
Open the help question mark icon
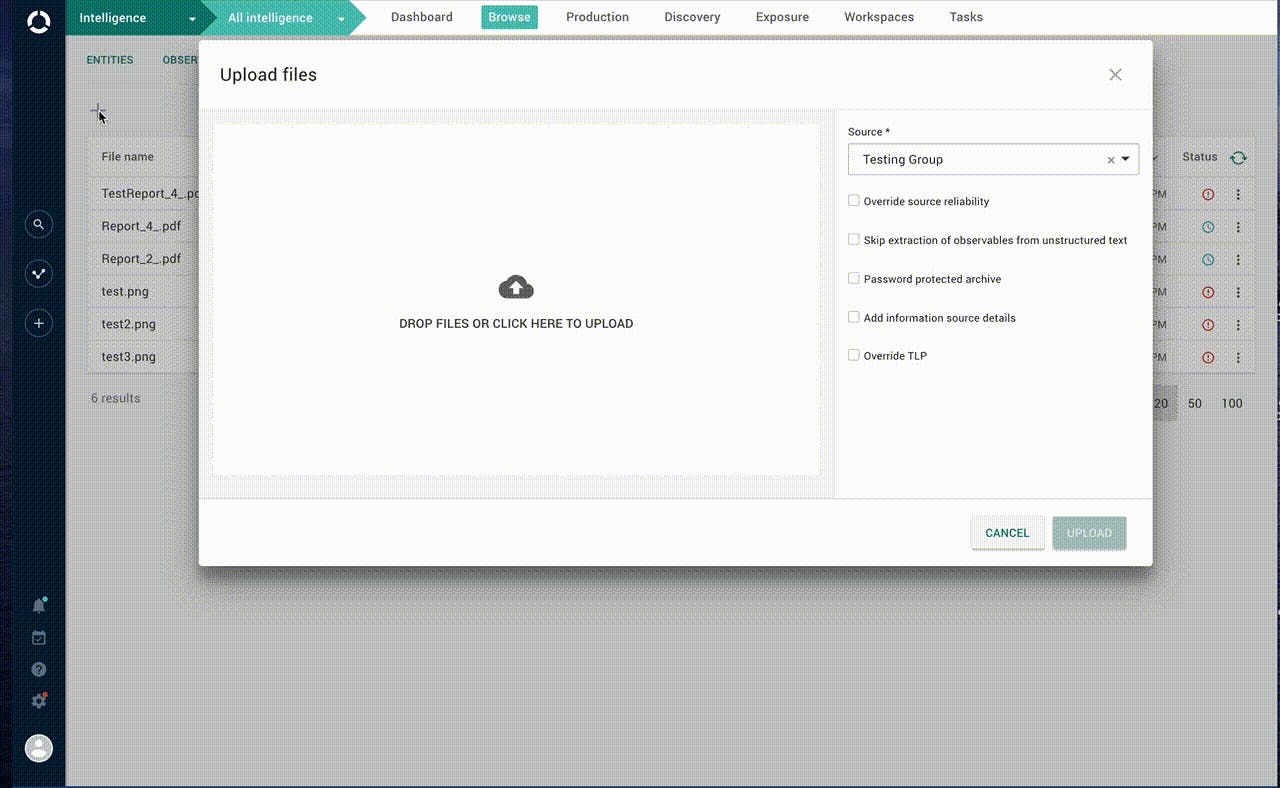[39, 669]
